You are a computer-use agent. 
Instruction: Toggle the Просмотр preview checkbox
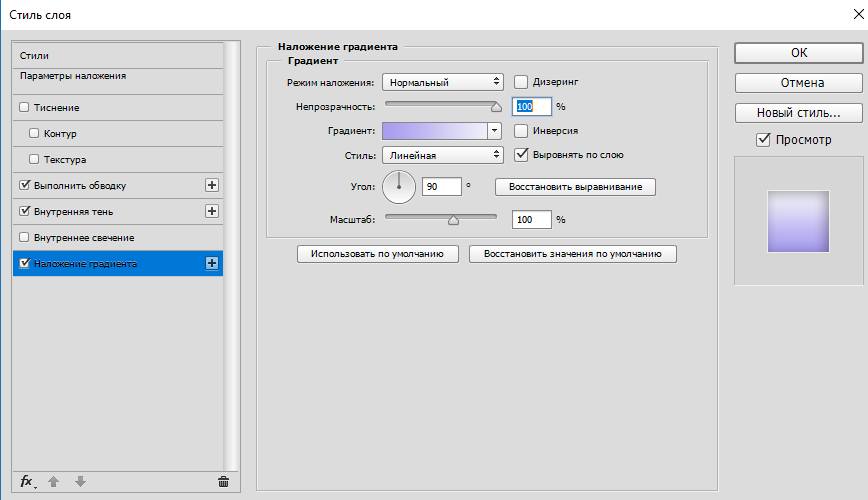763,140
